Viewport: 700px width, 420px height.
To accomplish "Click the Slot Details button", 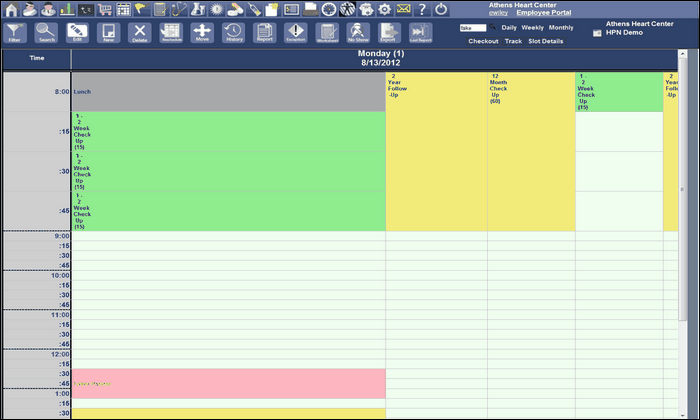I will (546, 41).
